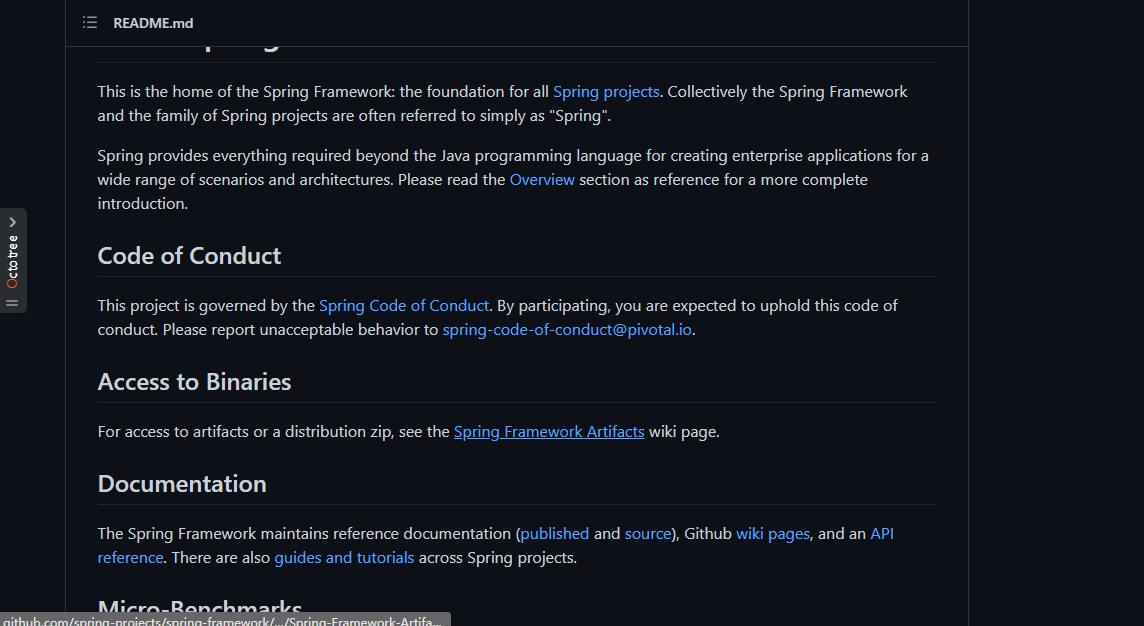Click the Octotree hamburger pin icon
Image resolution: width=1144 pixels, height=626 pixels.
click(x=12, y=303)
